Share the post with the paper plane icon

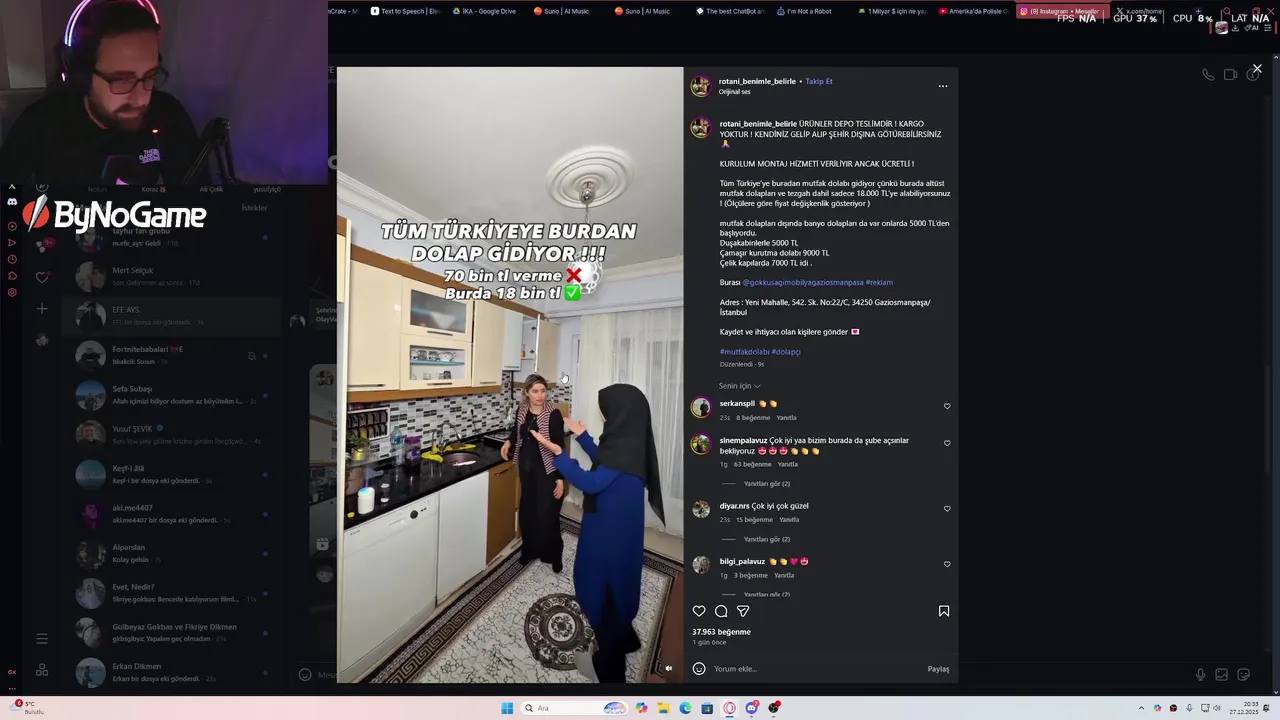tap(743, 611)
